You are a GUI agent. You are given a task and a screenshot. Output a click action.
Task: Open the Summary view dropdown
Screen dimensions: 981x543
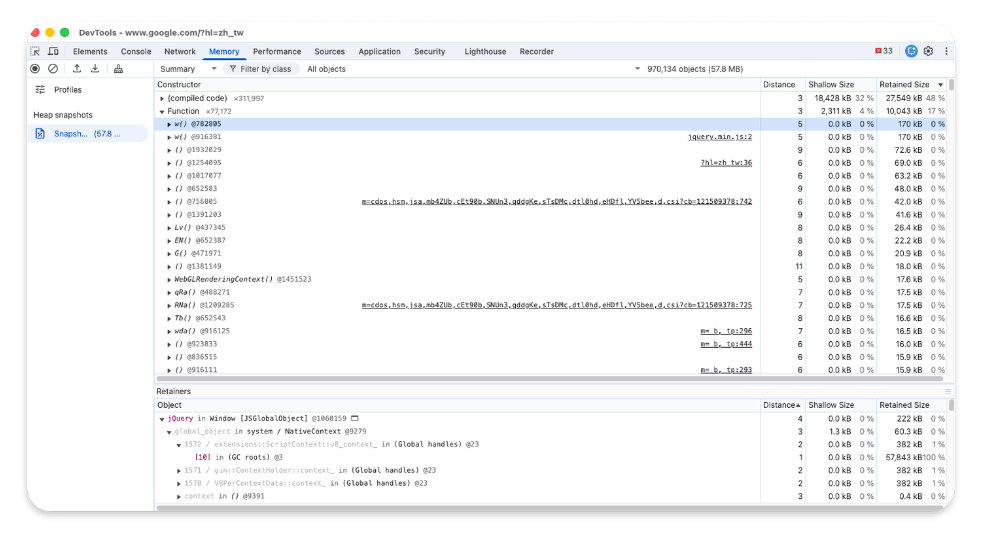[x=188, y=69]
